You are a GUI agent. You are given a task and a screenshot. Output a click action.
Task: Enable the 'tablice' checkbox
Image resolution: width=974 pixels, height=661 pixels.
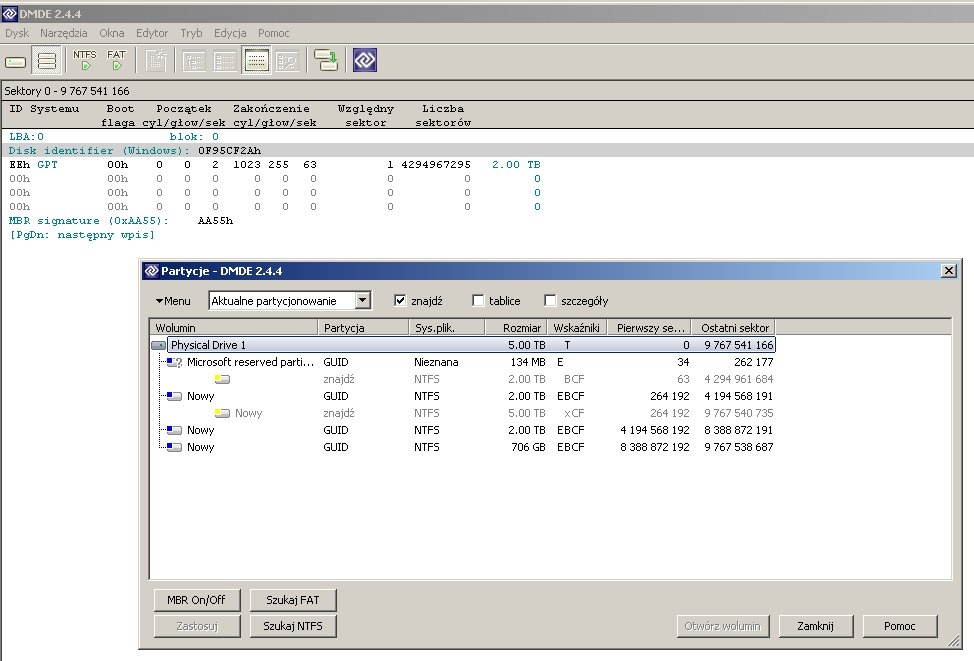(x=478, y=301)
